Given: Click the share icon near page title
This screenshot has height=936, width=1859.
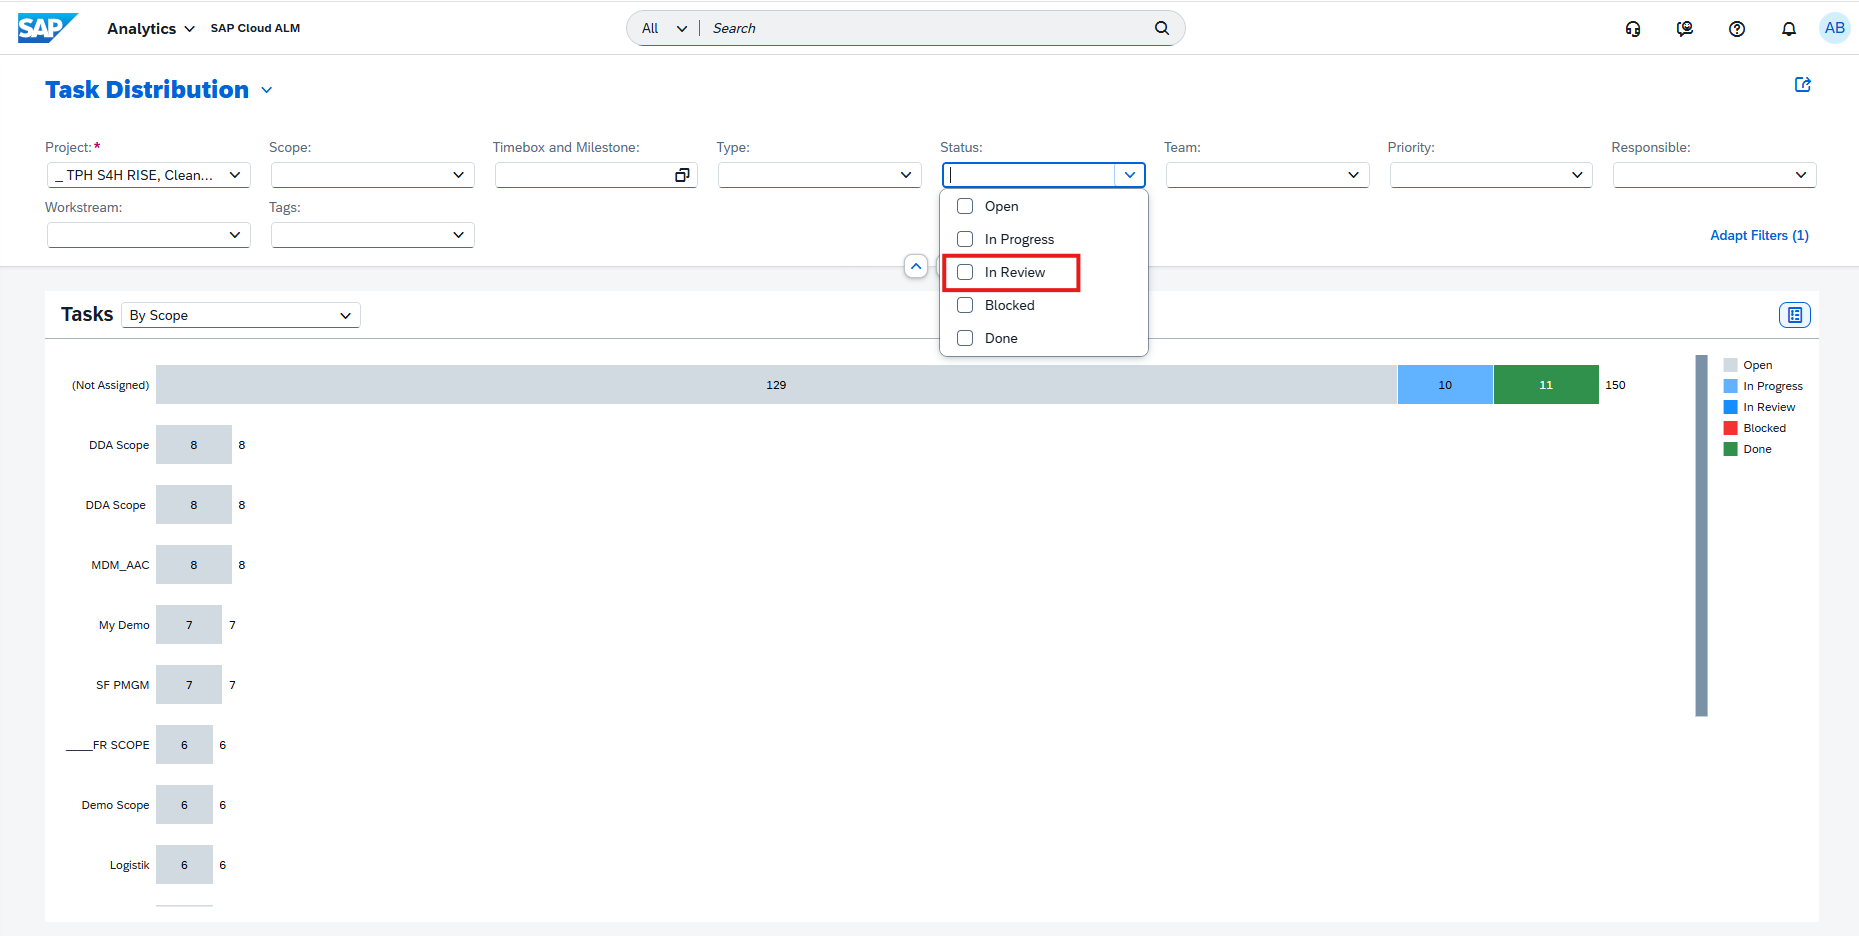Looking at the screenshot, I should (x=1803, y=85).
